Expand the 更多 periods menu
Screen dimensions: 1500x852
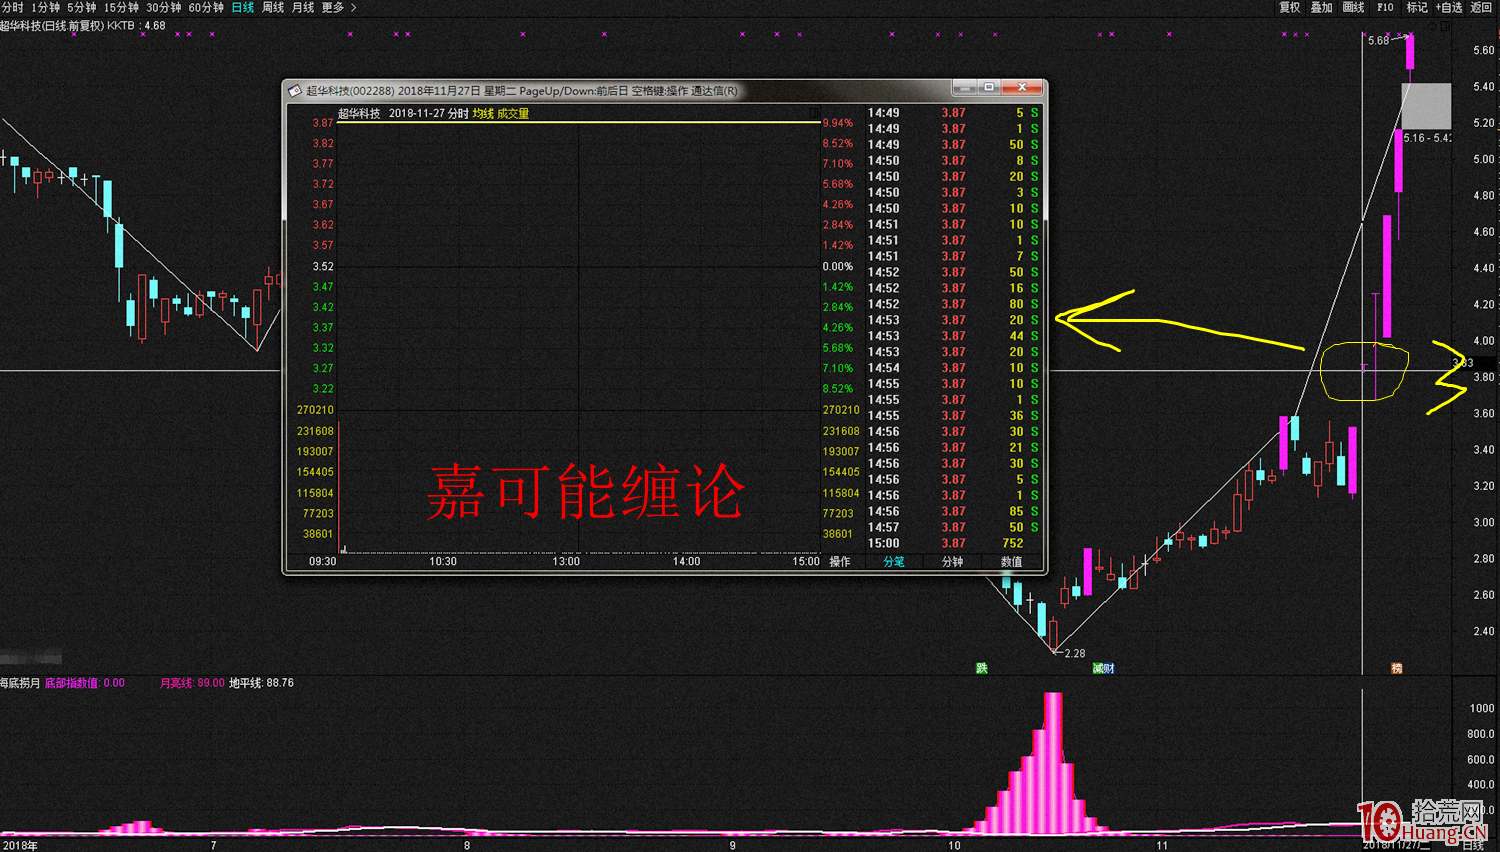[x=339, y=7]
